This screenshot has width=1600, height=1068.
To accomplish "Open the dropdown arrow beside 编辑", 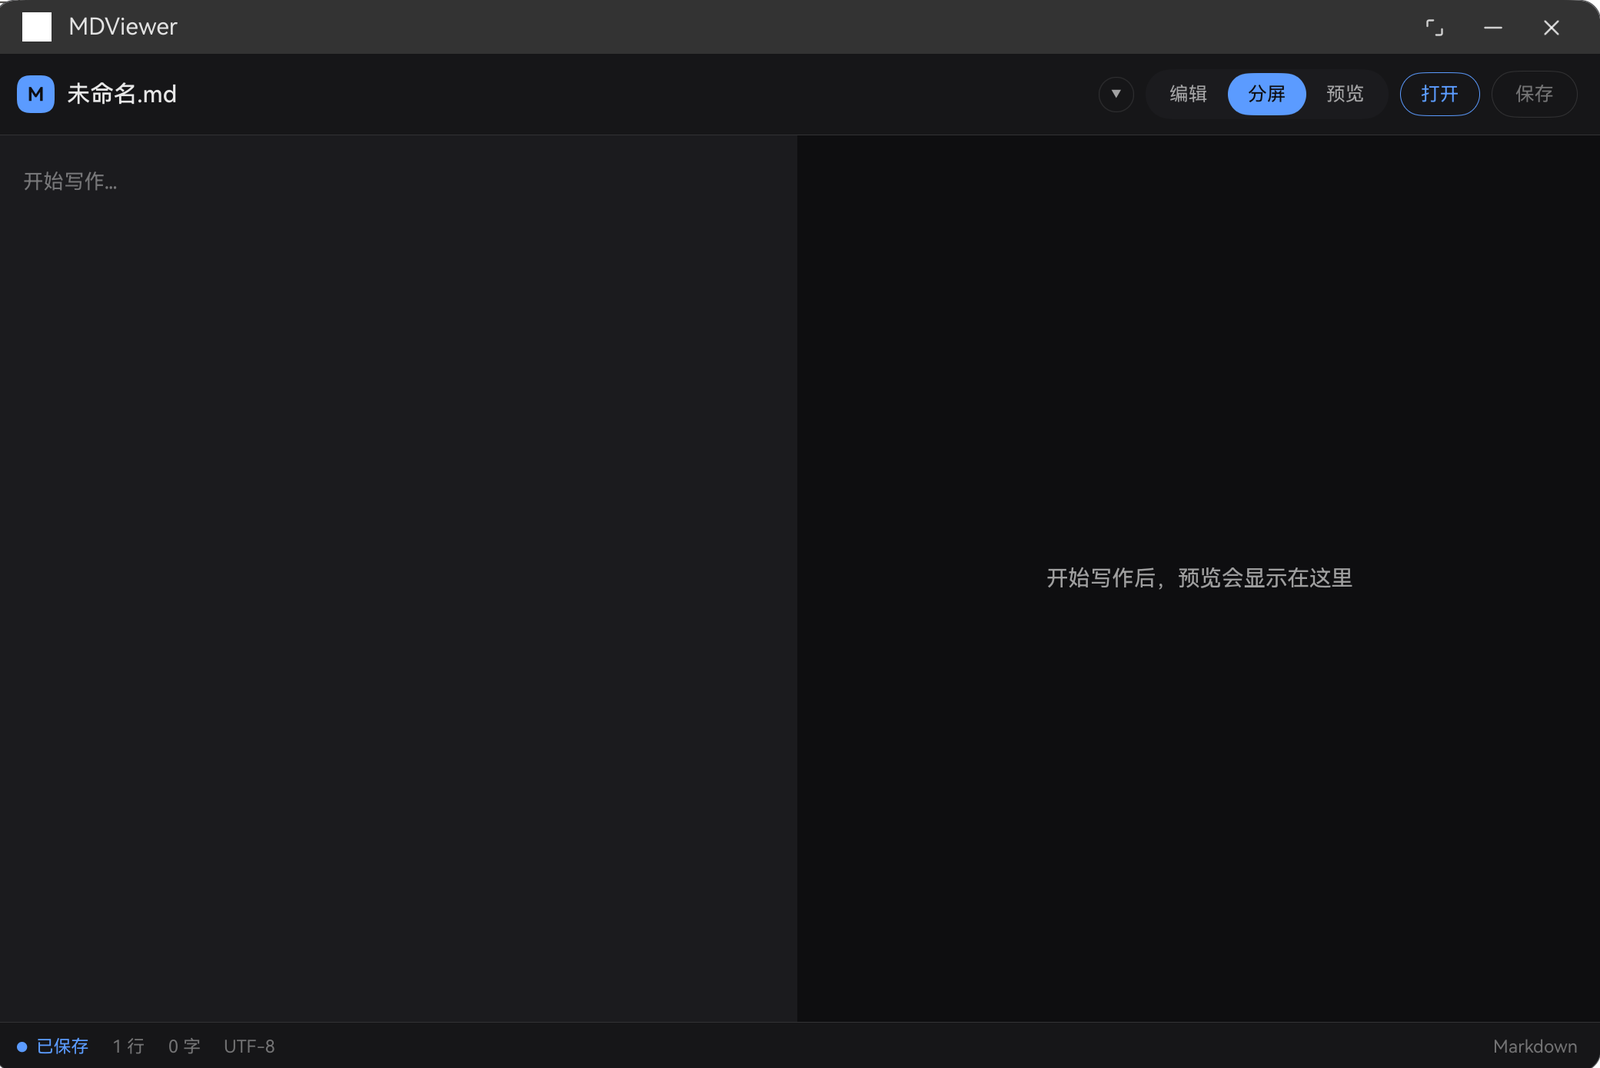I will [1116, 94].
